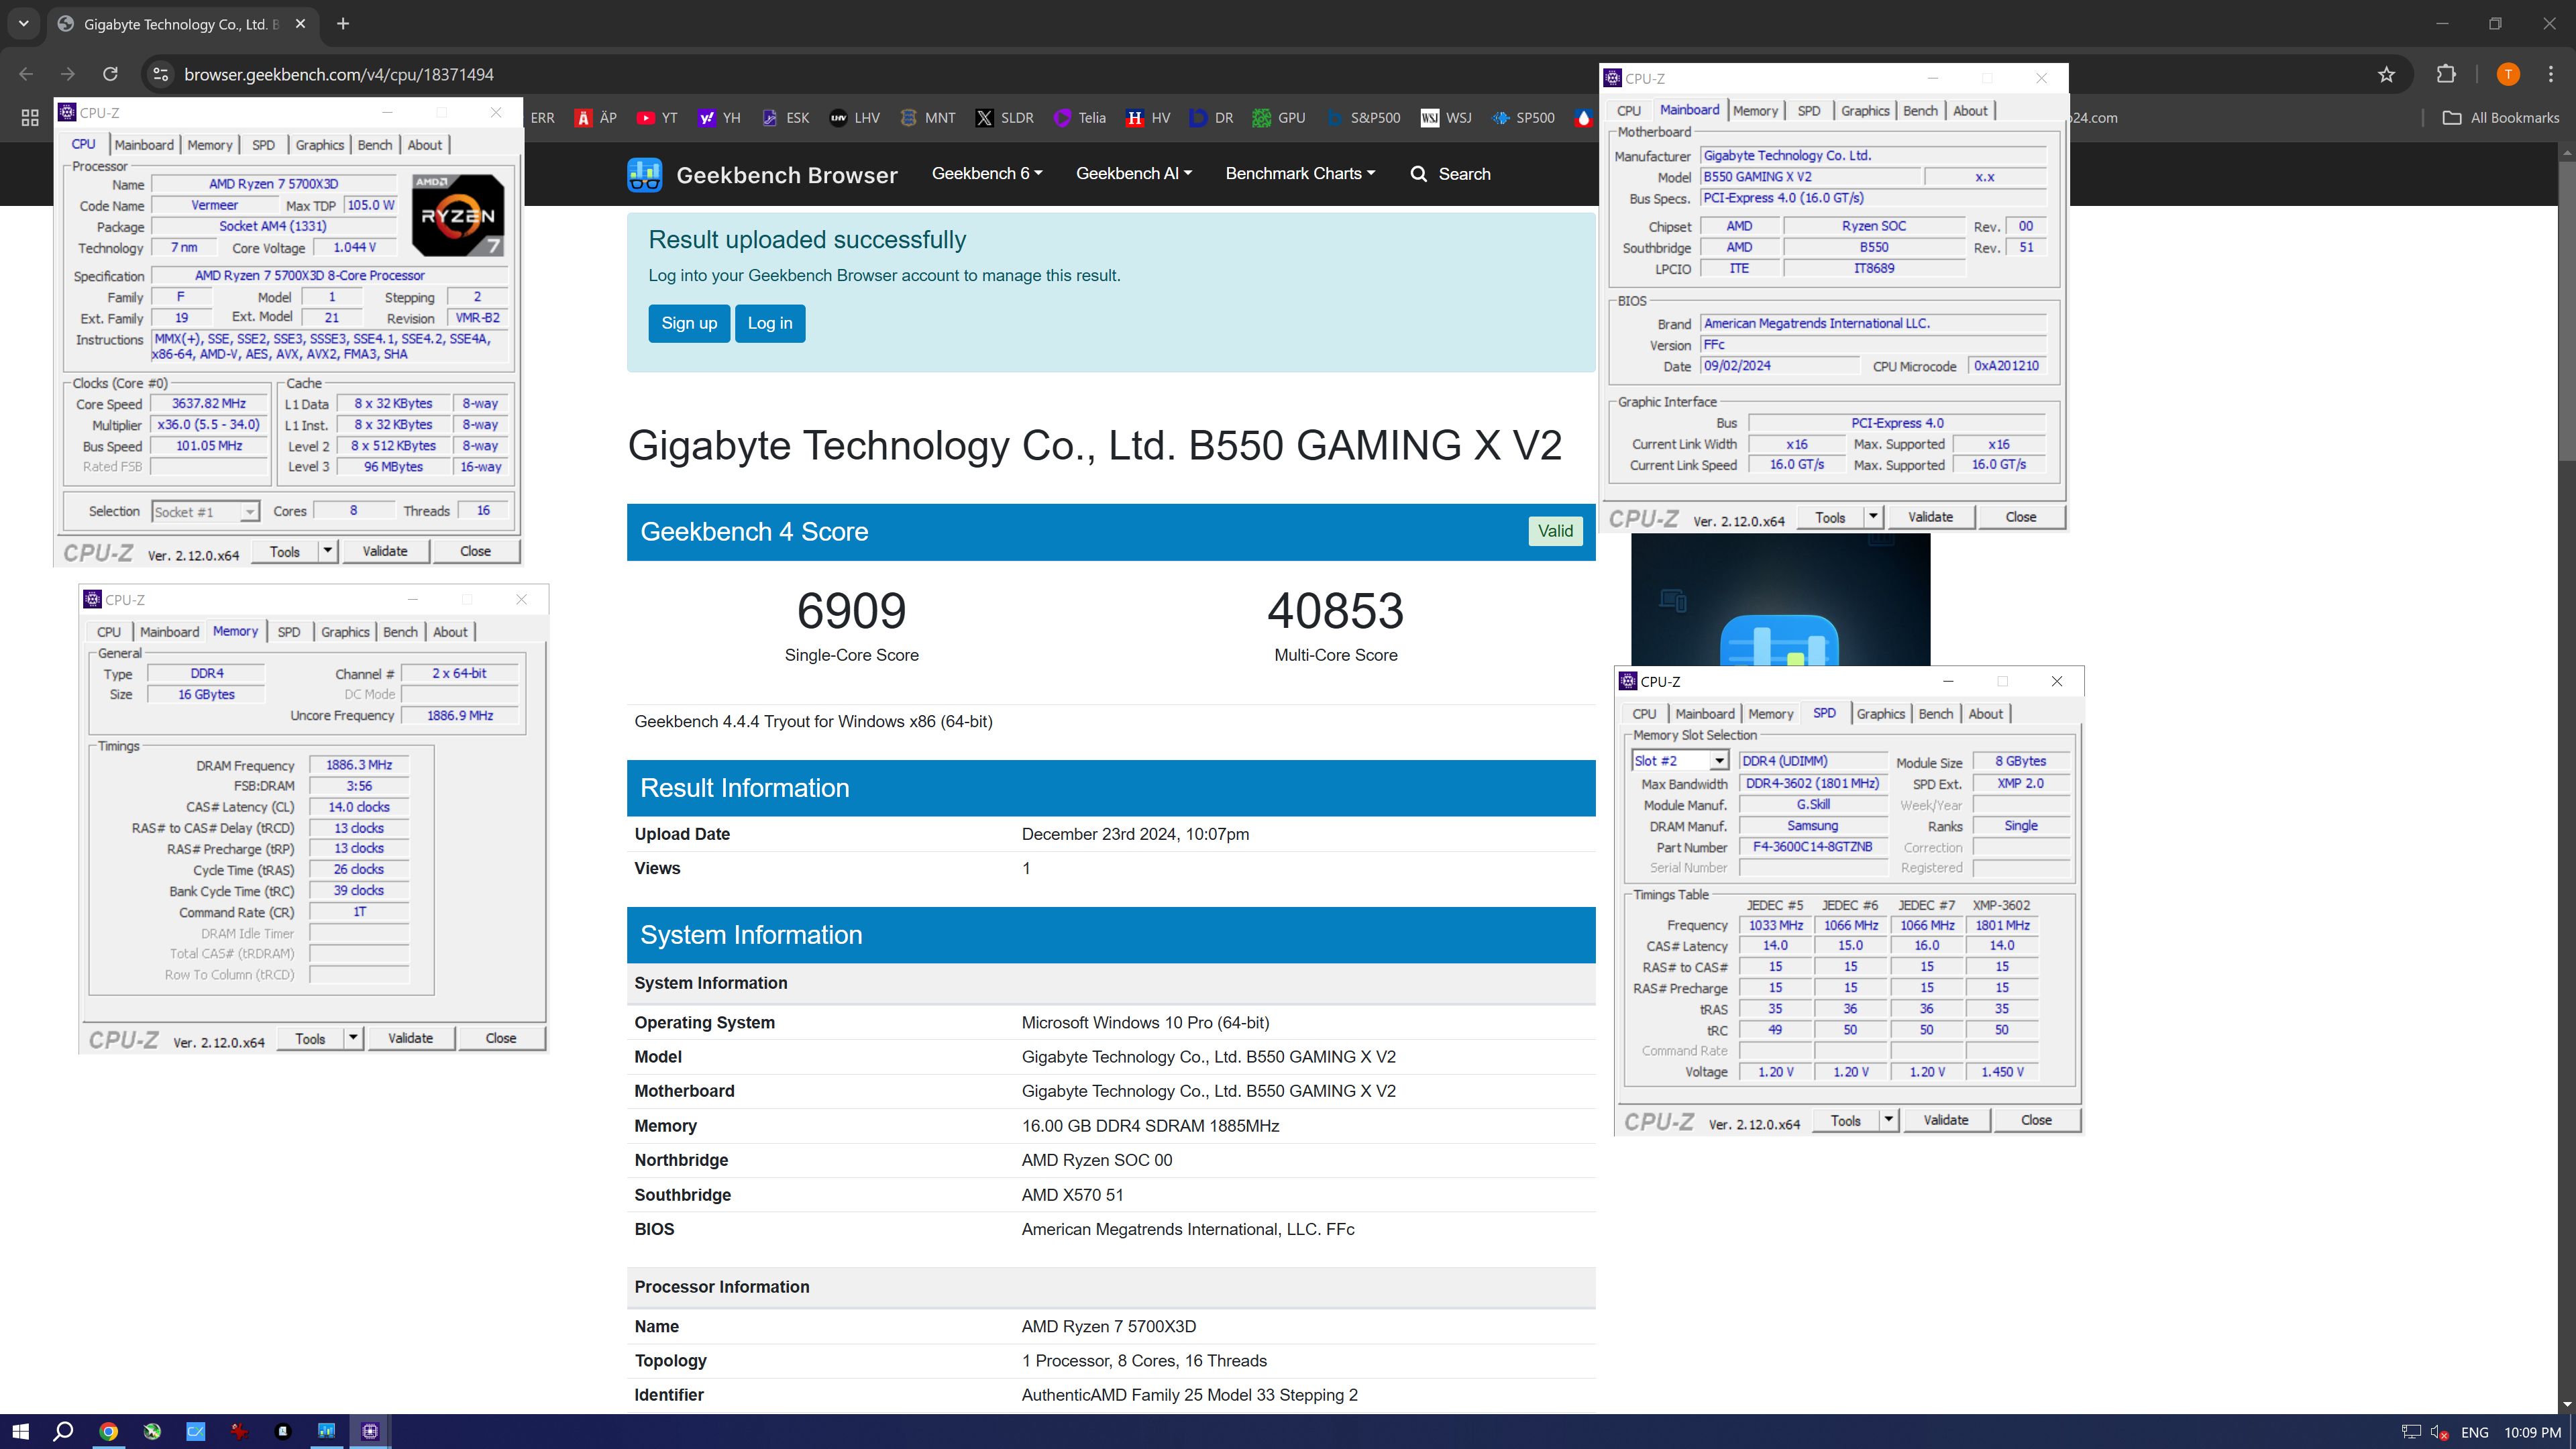Image resolution: width=2576 pixels, height=1449 pixels.
Task: Open All Bookmarks folder
Action: [x=2501, y=118]
